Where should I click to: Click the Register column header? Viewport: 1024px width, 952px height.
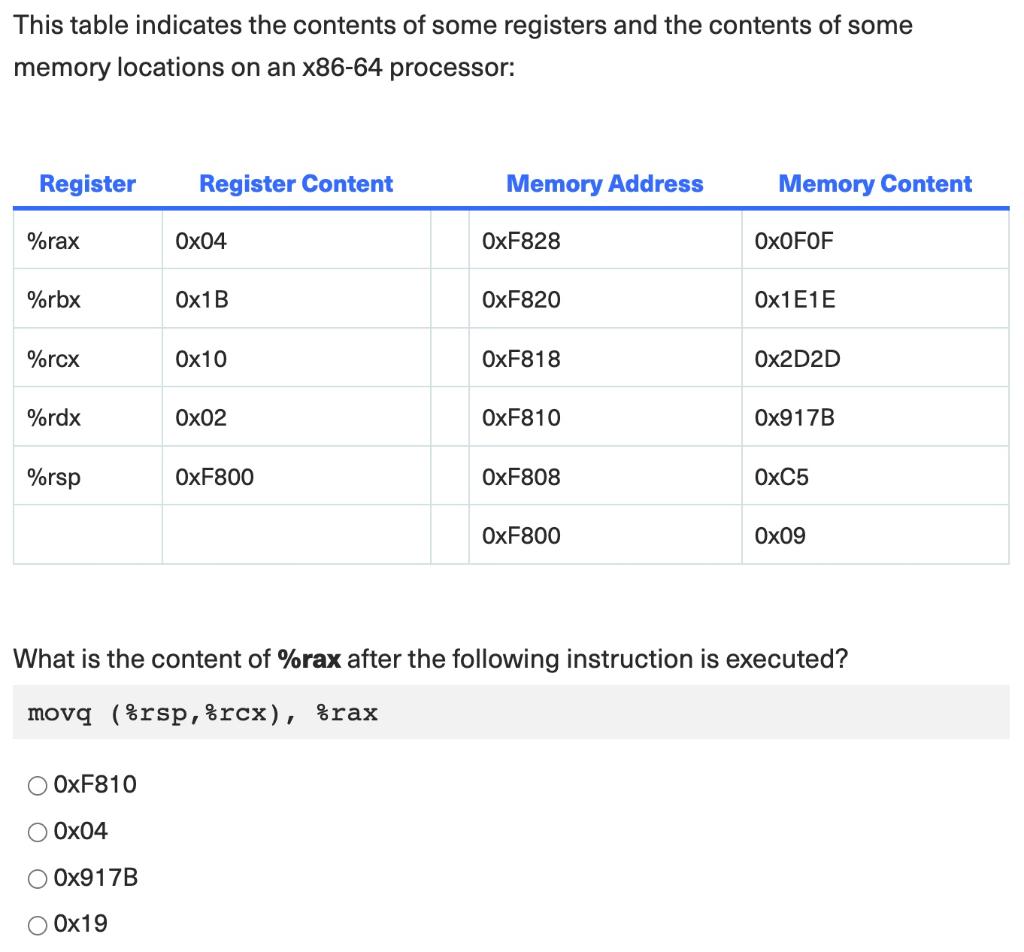tap(87, 184)
